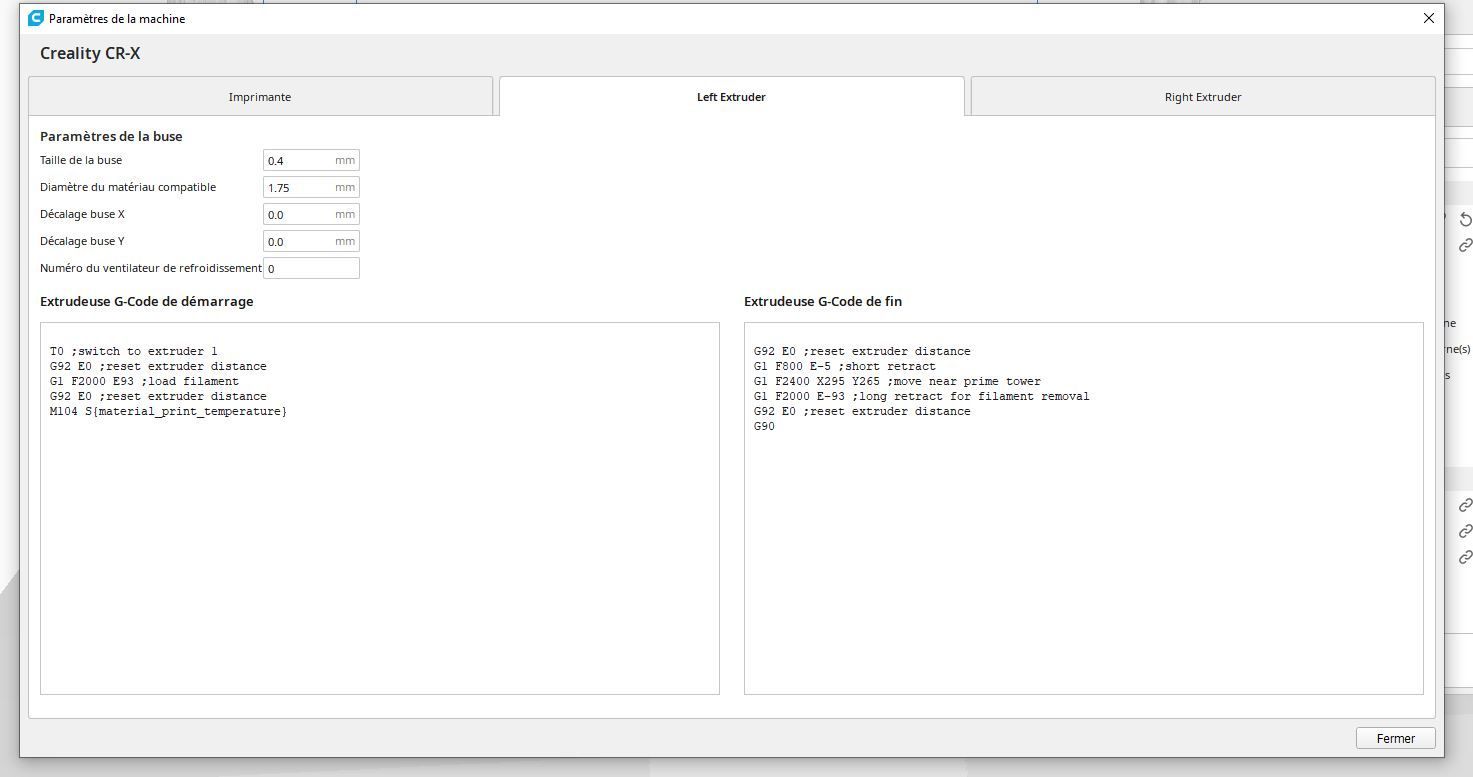Click the Fermer button
1473x777 pixels.
(x=1395, y=738)
